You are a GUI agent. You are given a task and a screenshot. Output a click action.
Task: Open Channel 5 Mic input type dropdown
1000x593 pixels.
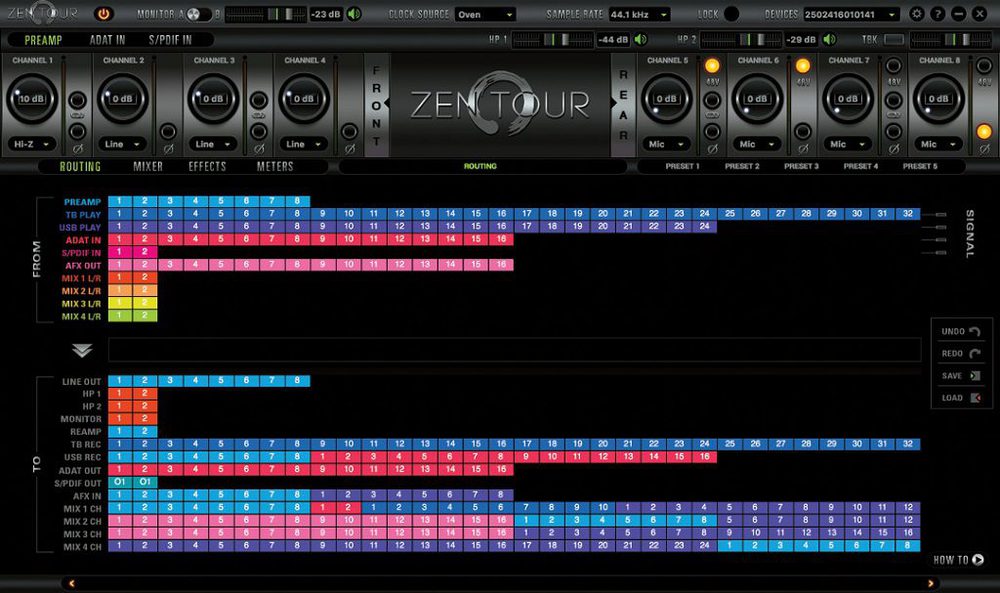click(x=666, y=144)
